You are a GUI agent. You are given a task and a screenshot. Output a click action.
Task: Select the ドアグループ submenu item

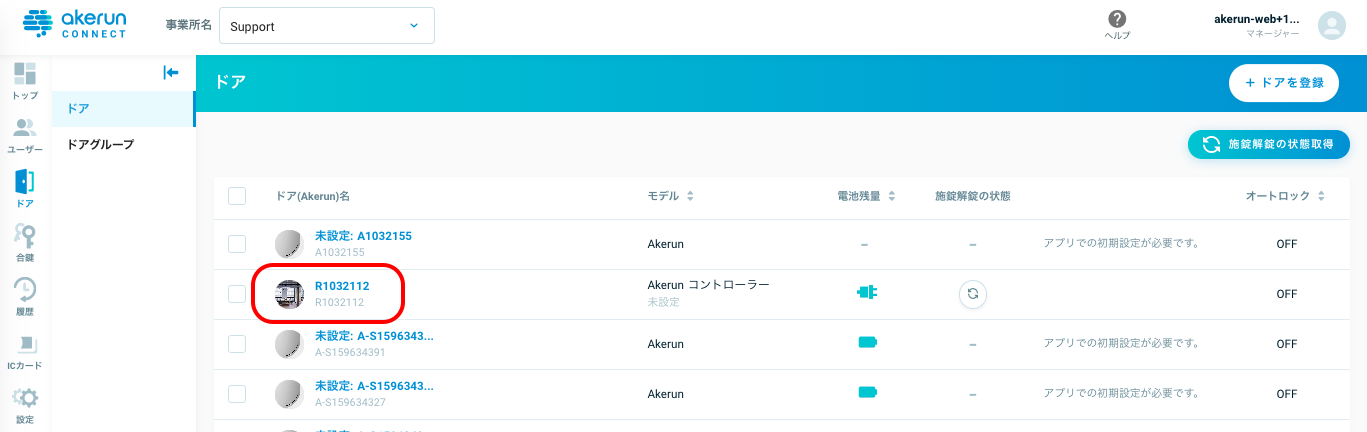123,145
